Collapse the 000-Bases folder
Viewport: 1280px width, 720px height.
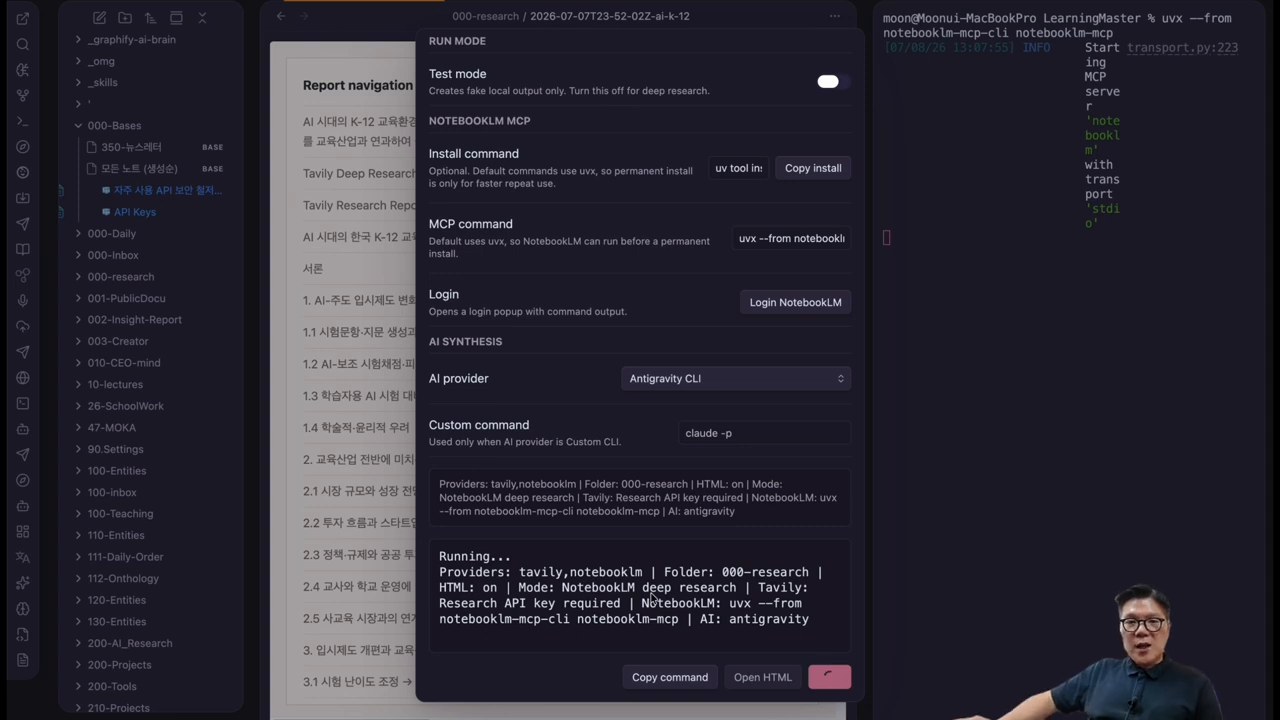78,126
